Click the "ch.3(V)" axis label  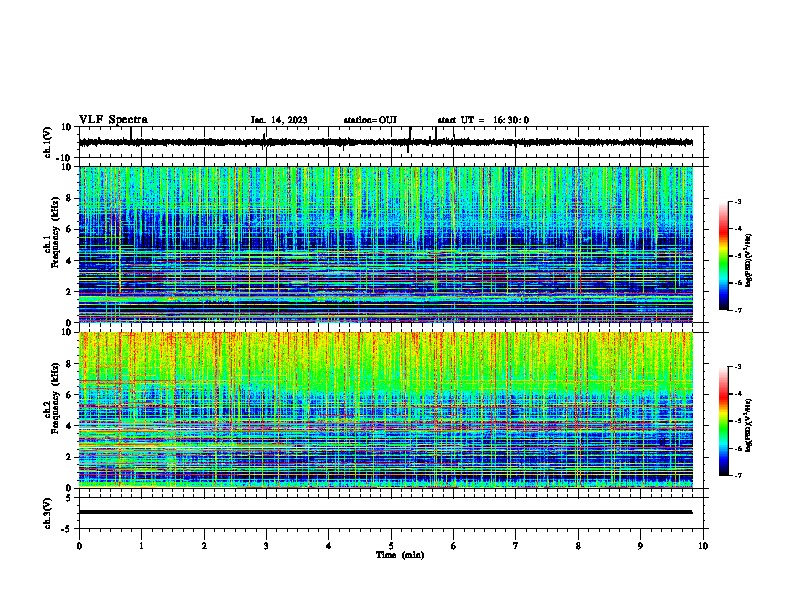tap(48, 513)
